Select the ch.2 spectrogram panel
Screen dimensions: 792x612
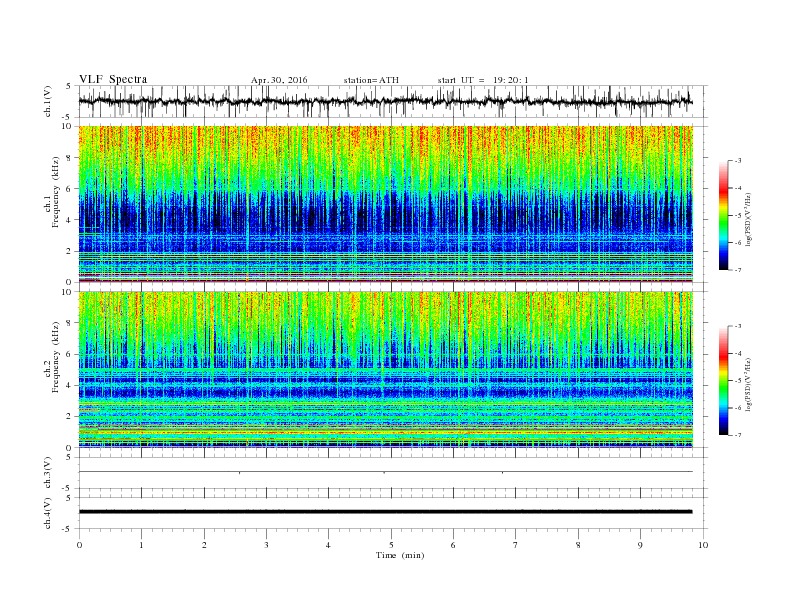coord(386,369)
